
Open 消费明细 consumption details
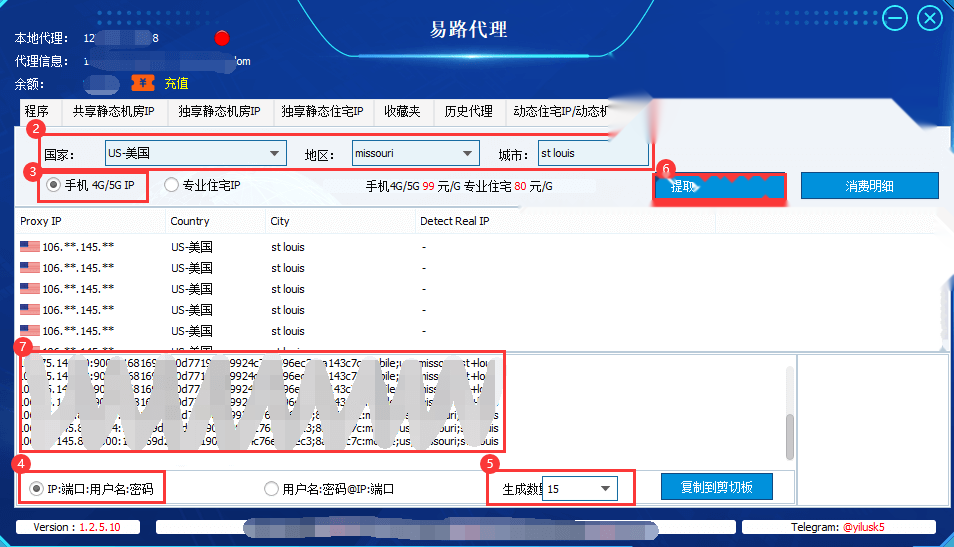click(869, 186)
